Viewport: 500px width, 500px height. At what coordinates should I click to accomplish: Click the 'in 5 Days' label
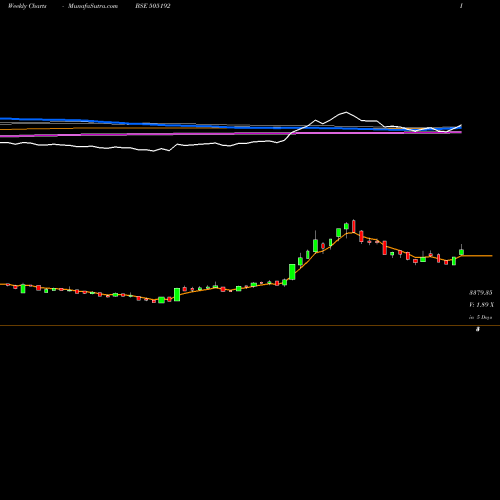click(x=480, y=317)
